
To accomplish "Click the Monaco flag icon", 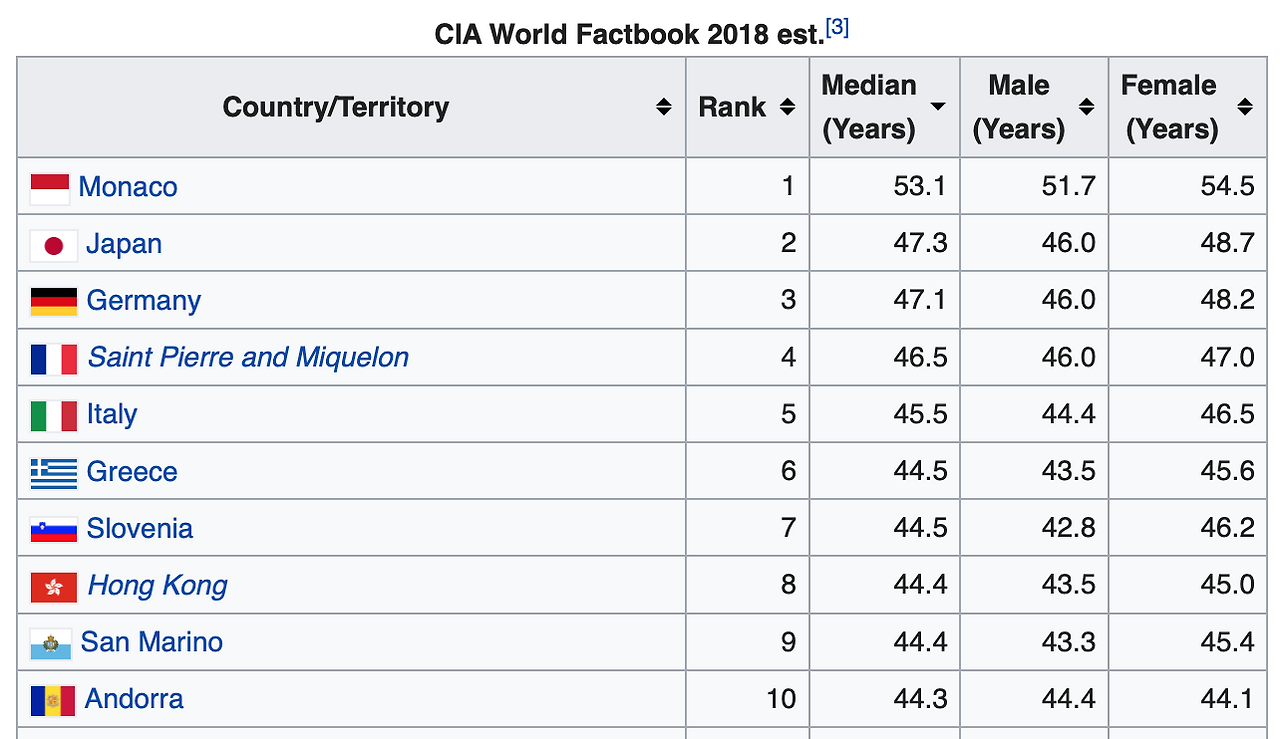I will tap(50, 188).
